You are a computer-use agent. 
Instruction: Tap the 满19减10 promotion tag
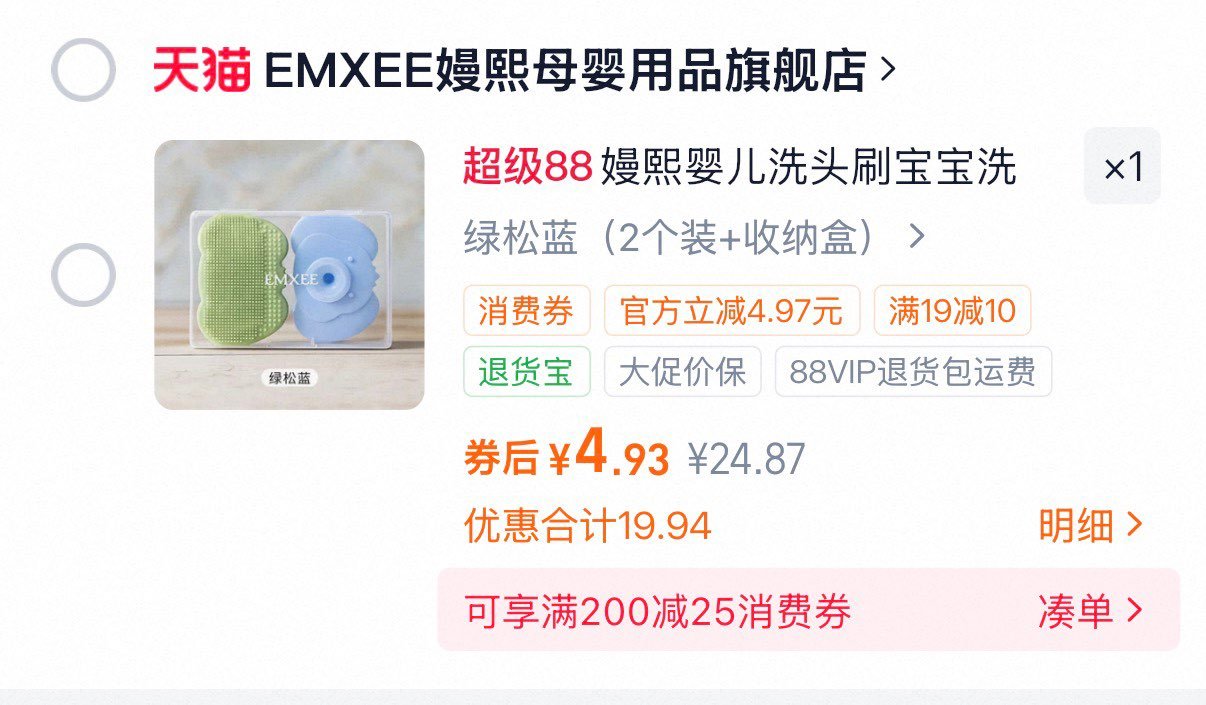[952, 311]
